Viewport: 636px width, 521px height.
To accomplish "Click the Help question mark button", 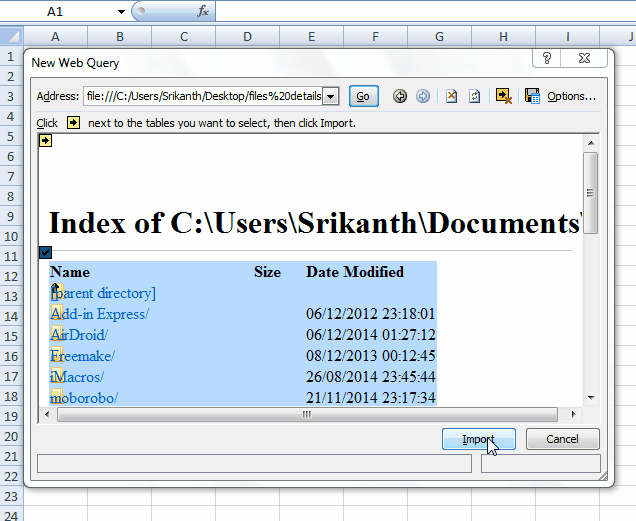I will [546, 58].
